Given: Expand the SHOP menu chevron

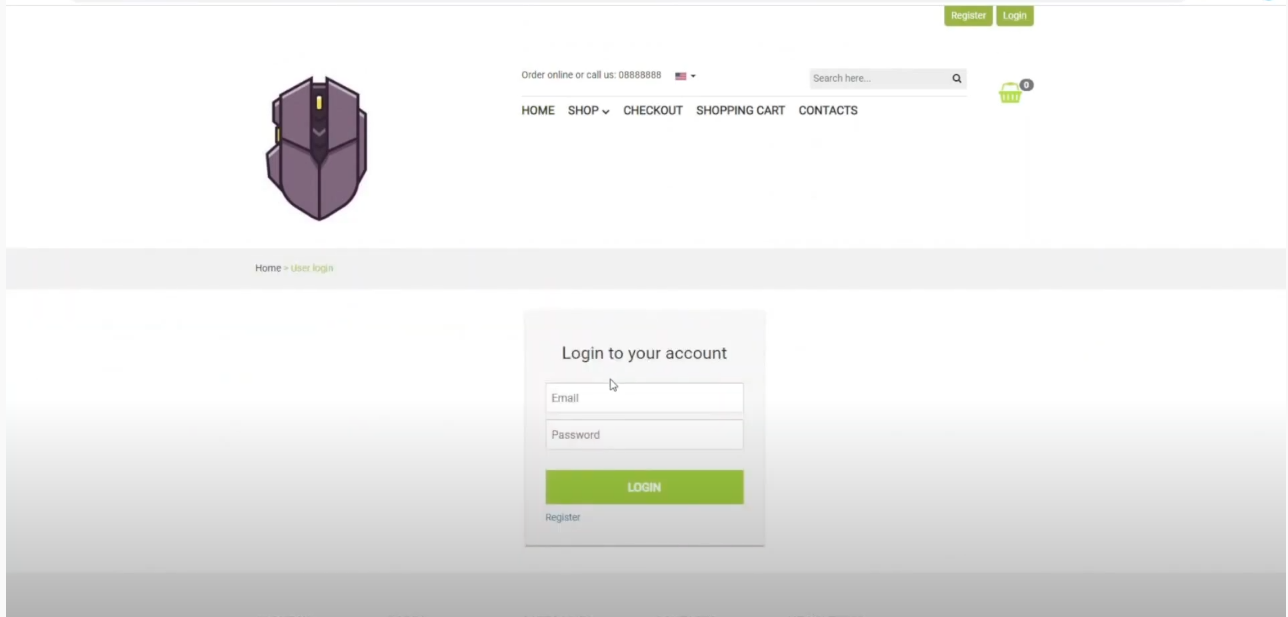Looking at the screenshot, I should click(606, 112).
